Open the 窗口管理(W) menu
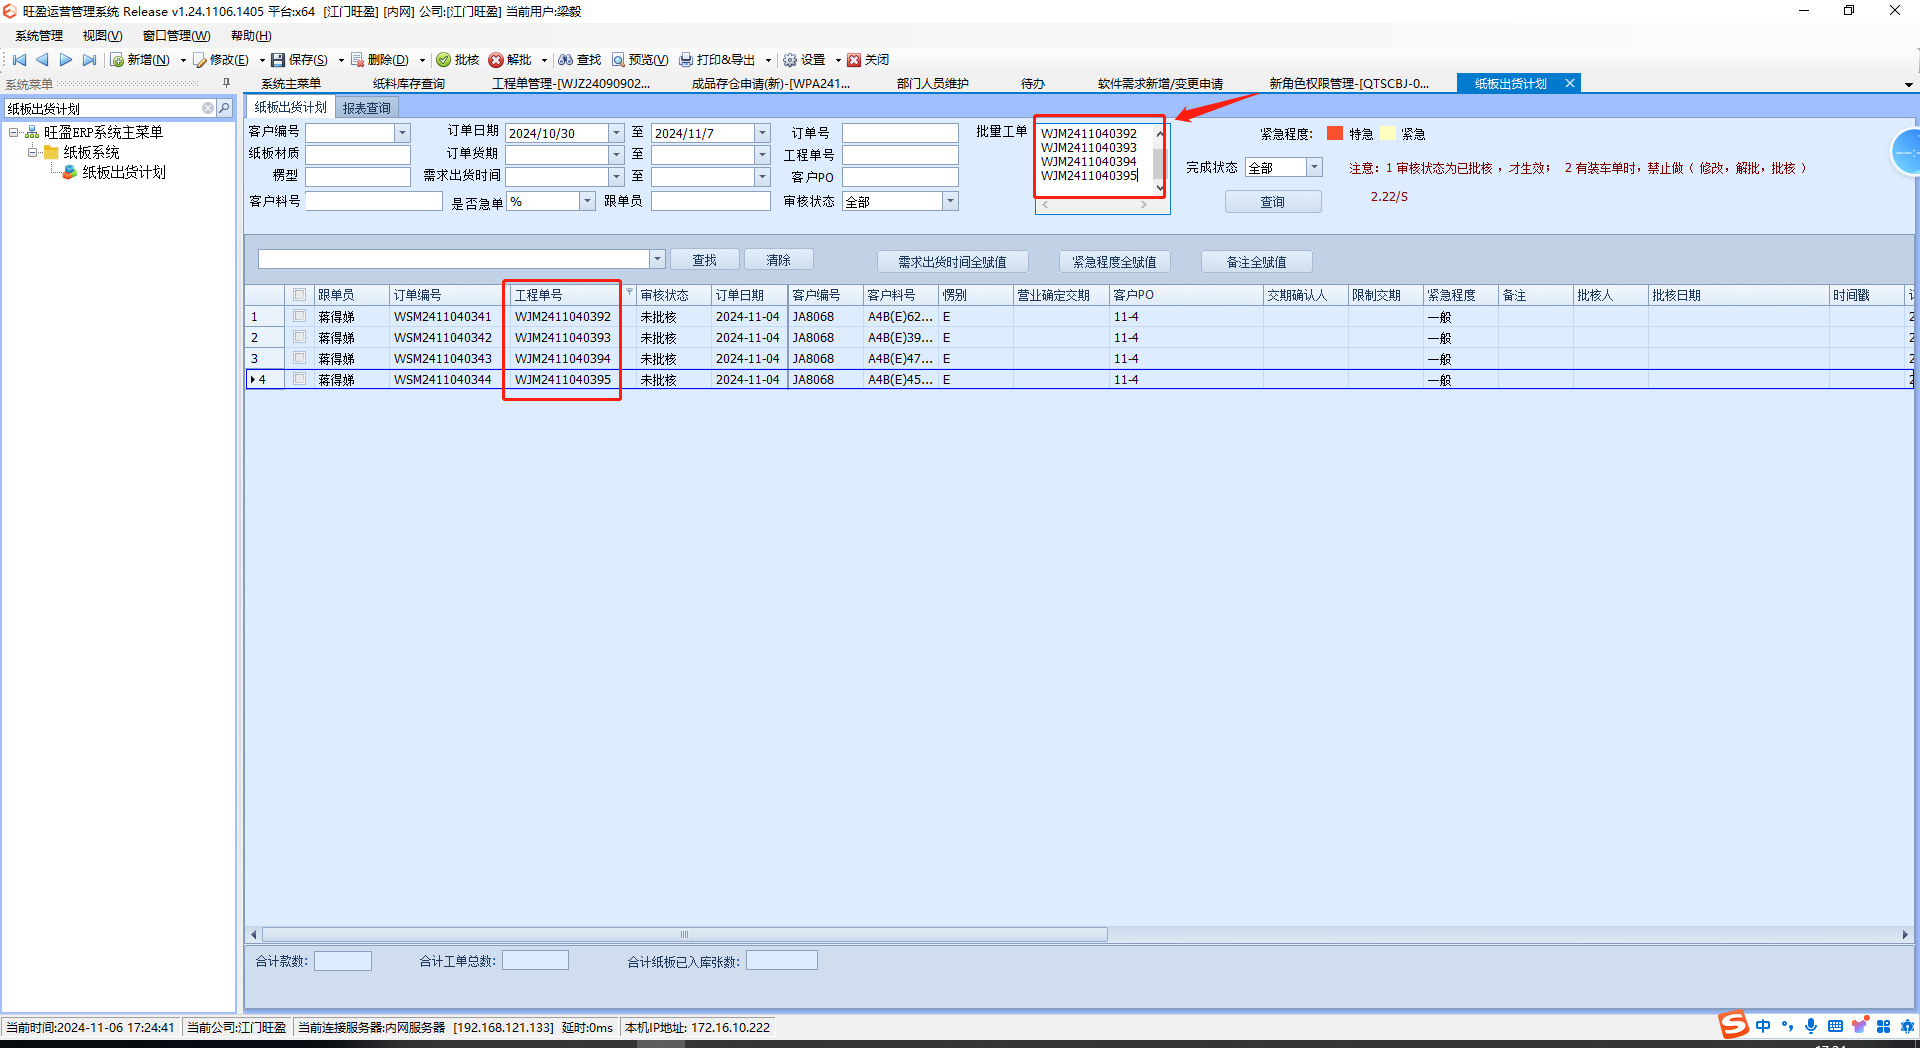This screenshot has height=1048, width=1920. click(x=176, y=35)
